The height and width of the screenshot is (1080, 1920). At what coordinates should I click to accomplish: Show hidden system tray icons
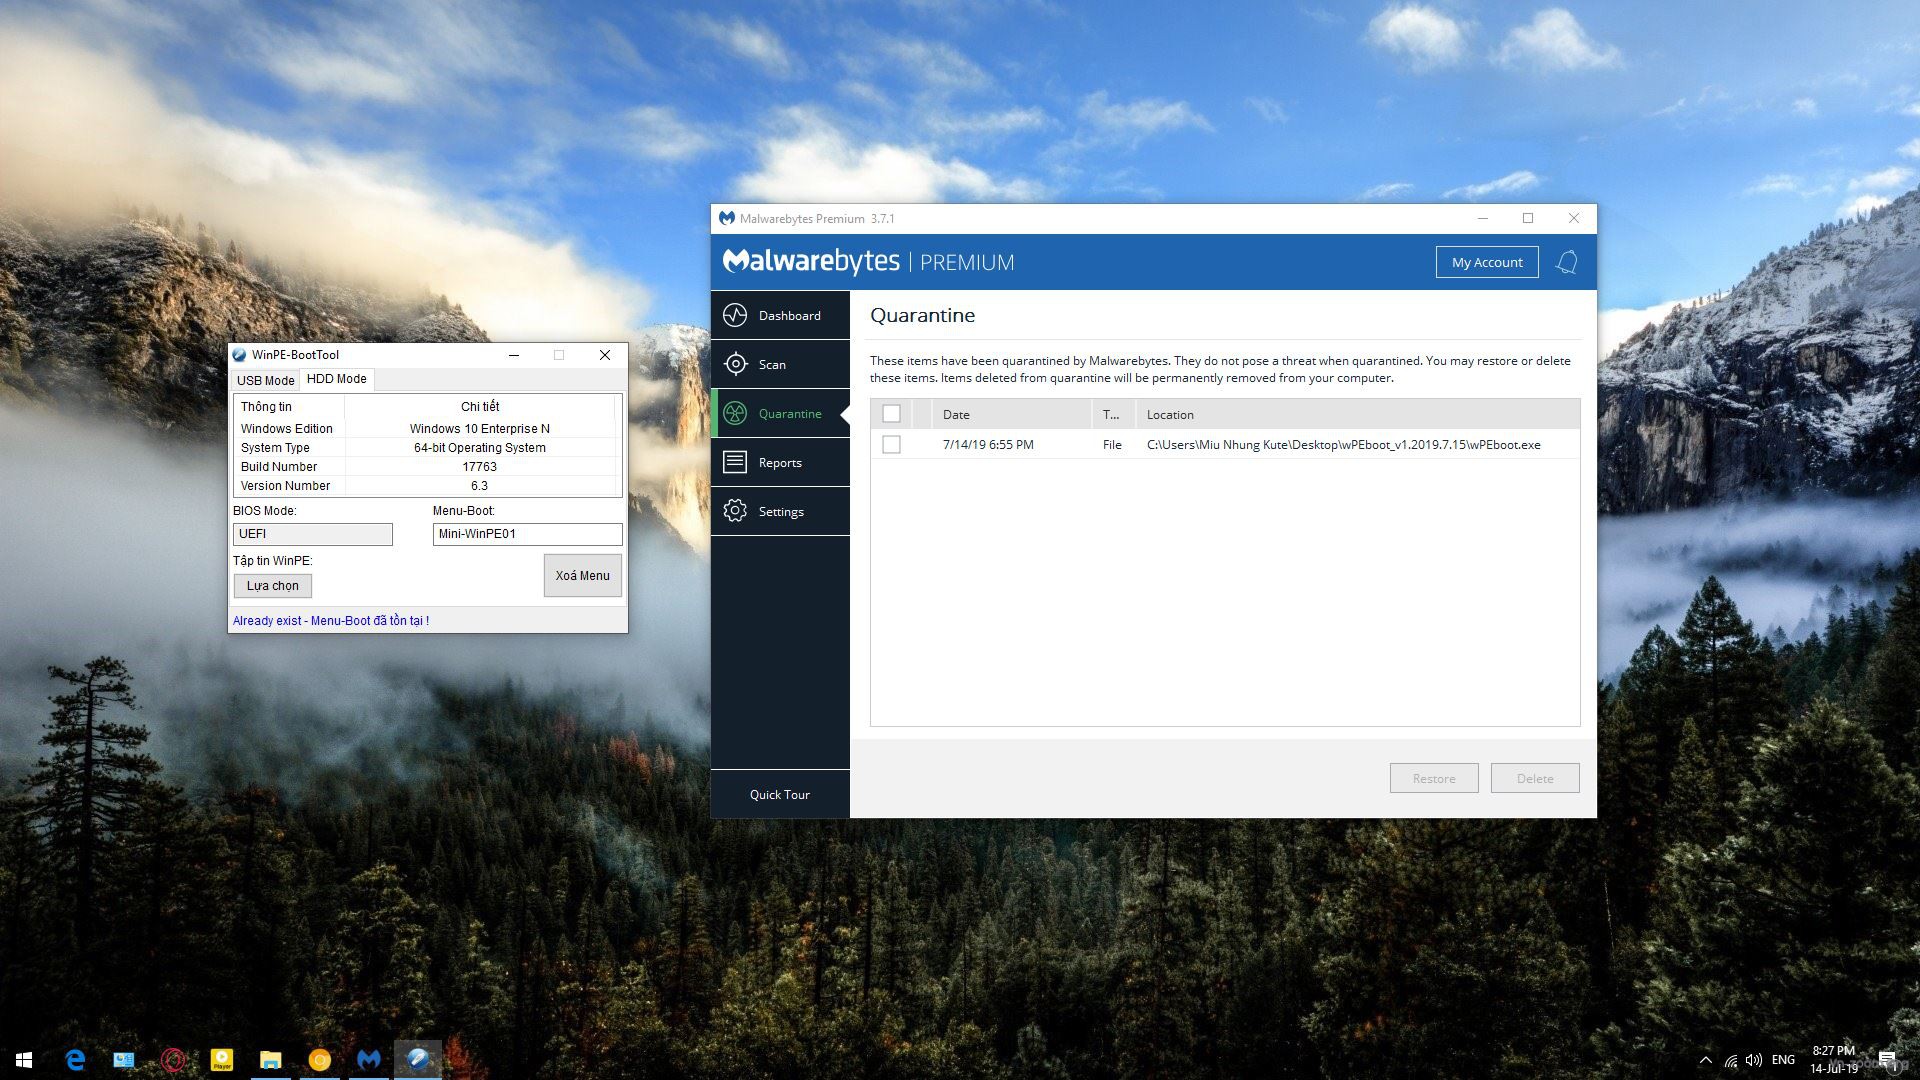pos(1705,1060)
